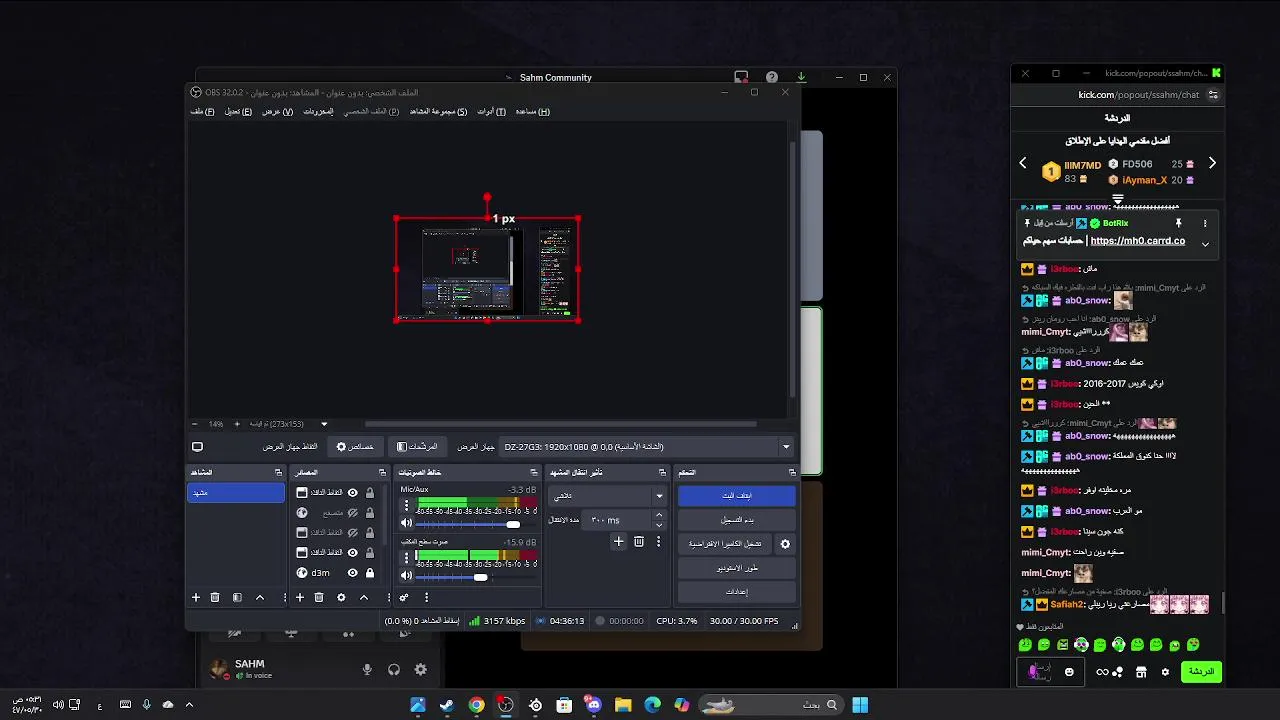
Task: Open source Filters button in properties bar
Action: (x=417, y=447)
